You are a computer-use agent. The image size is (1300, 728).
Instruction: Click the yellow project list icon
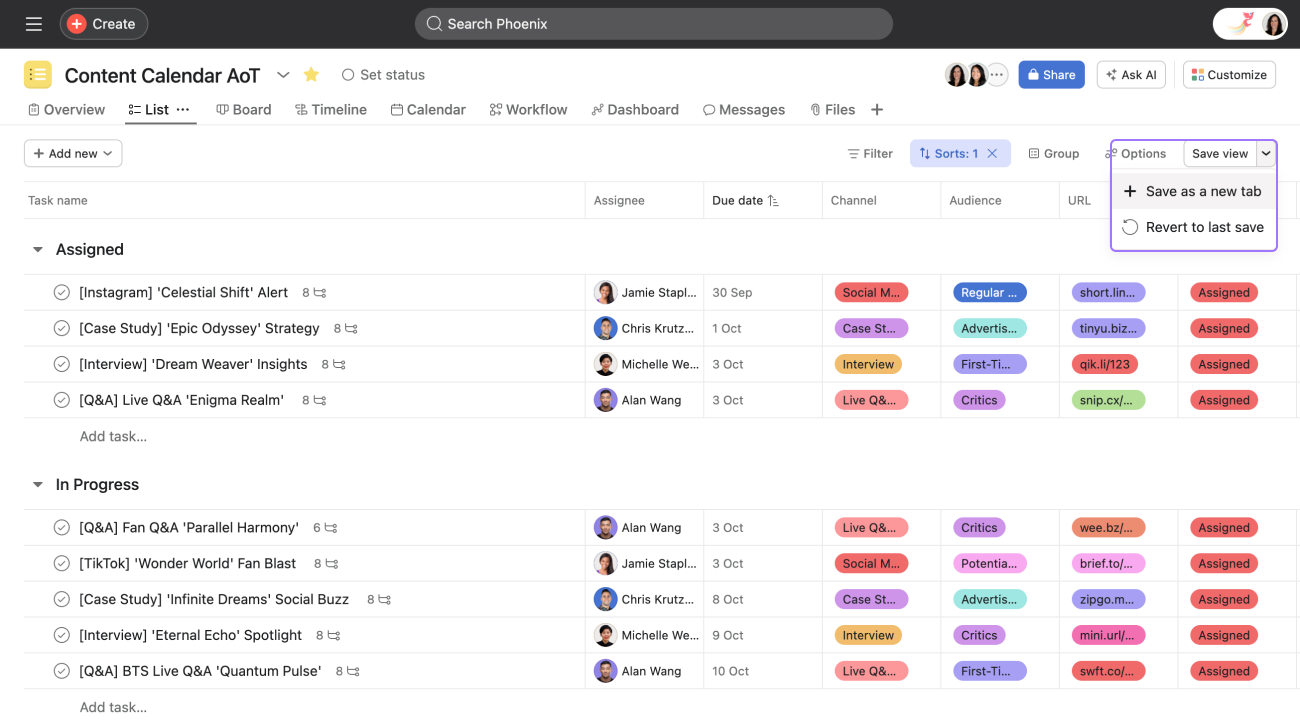tap(38, 75)
